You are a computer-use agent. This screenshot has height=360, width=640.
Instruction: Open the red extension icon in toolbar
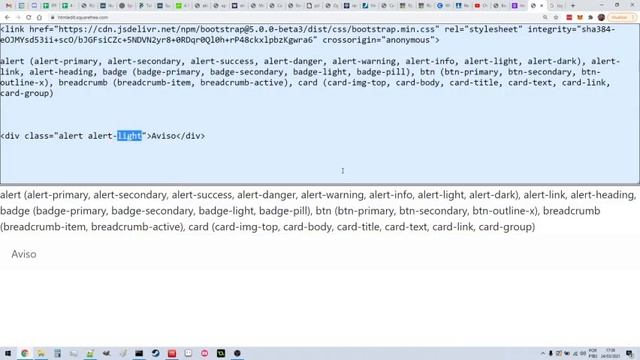[x=569, y=18]
